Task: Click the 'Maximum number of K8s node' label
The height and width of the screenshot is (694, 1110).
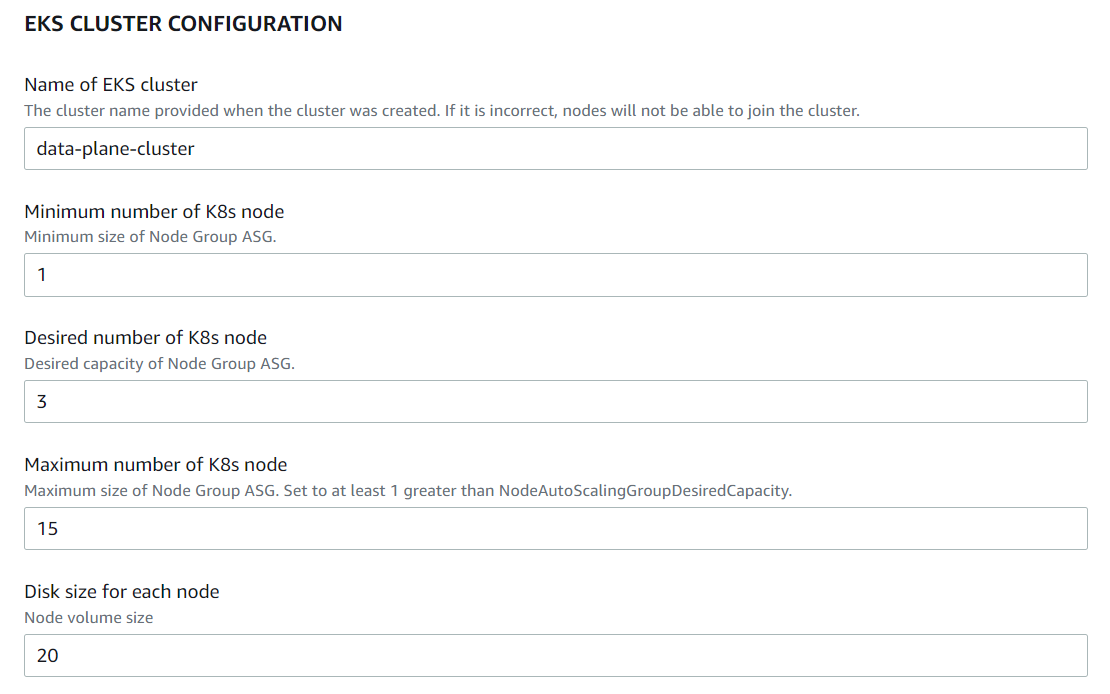Action: (x=156, y=465)
